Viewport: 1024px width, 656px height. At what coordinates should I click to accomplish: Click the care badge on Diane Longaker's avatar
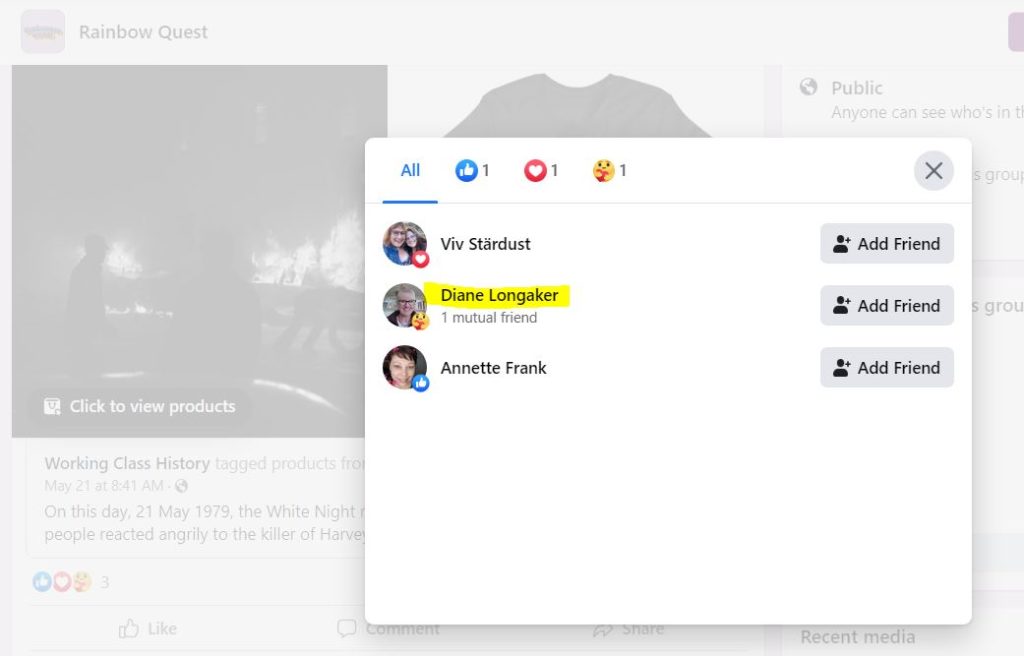(421, 321)
